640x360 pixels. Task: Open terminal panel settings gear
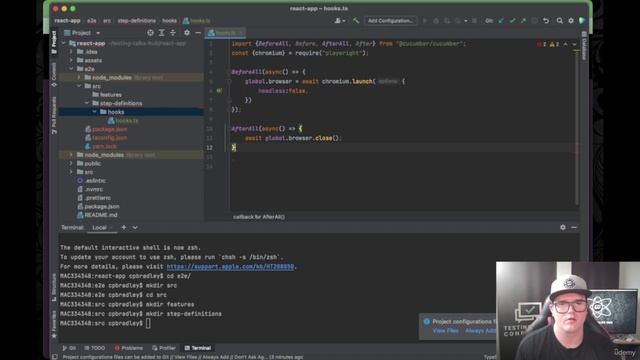coord(563,227)
